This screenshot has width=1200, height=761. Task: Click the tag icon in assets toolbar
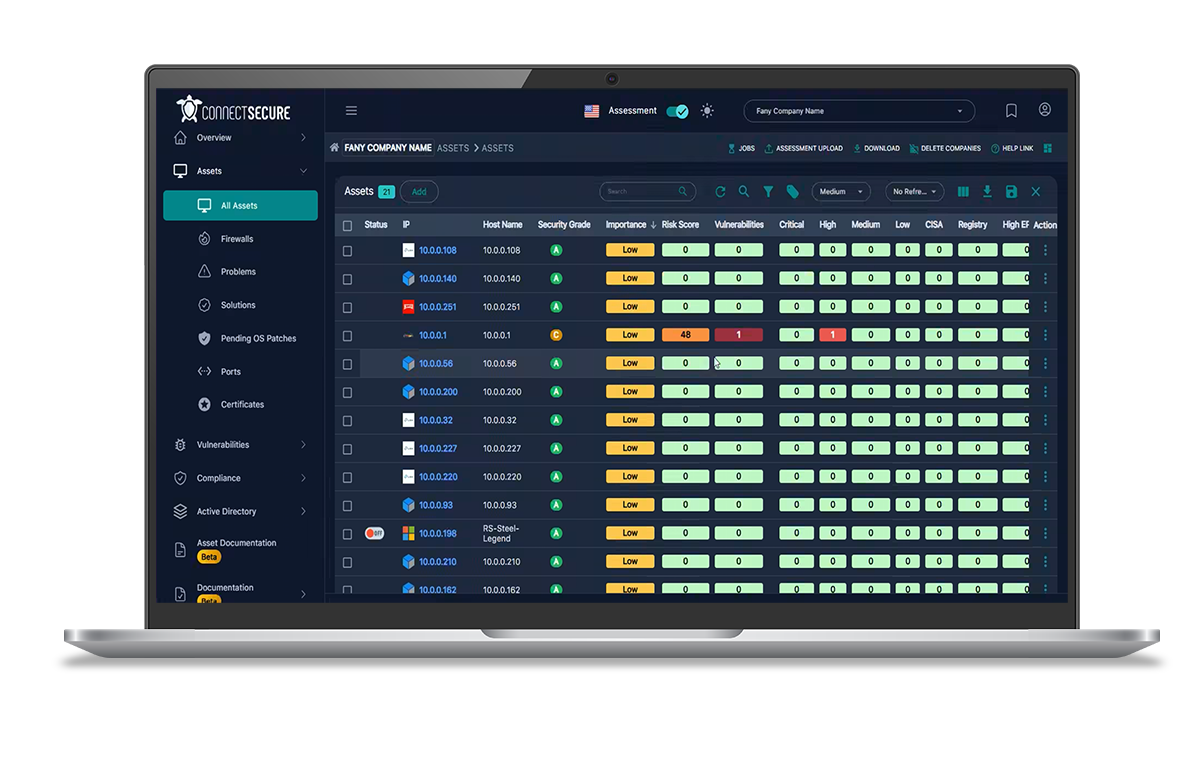792,191
